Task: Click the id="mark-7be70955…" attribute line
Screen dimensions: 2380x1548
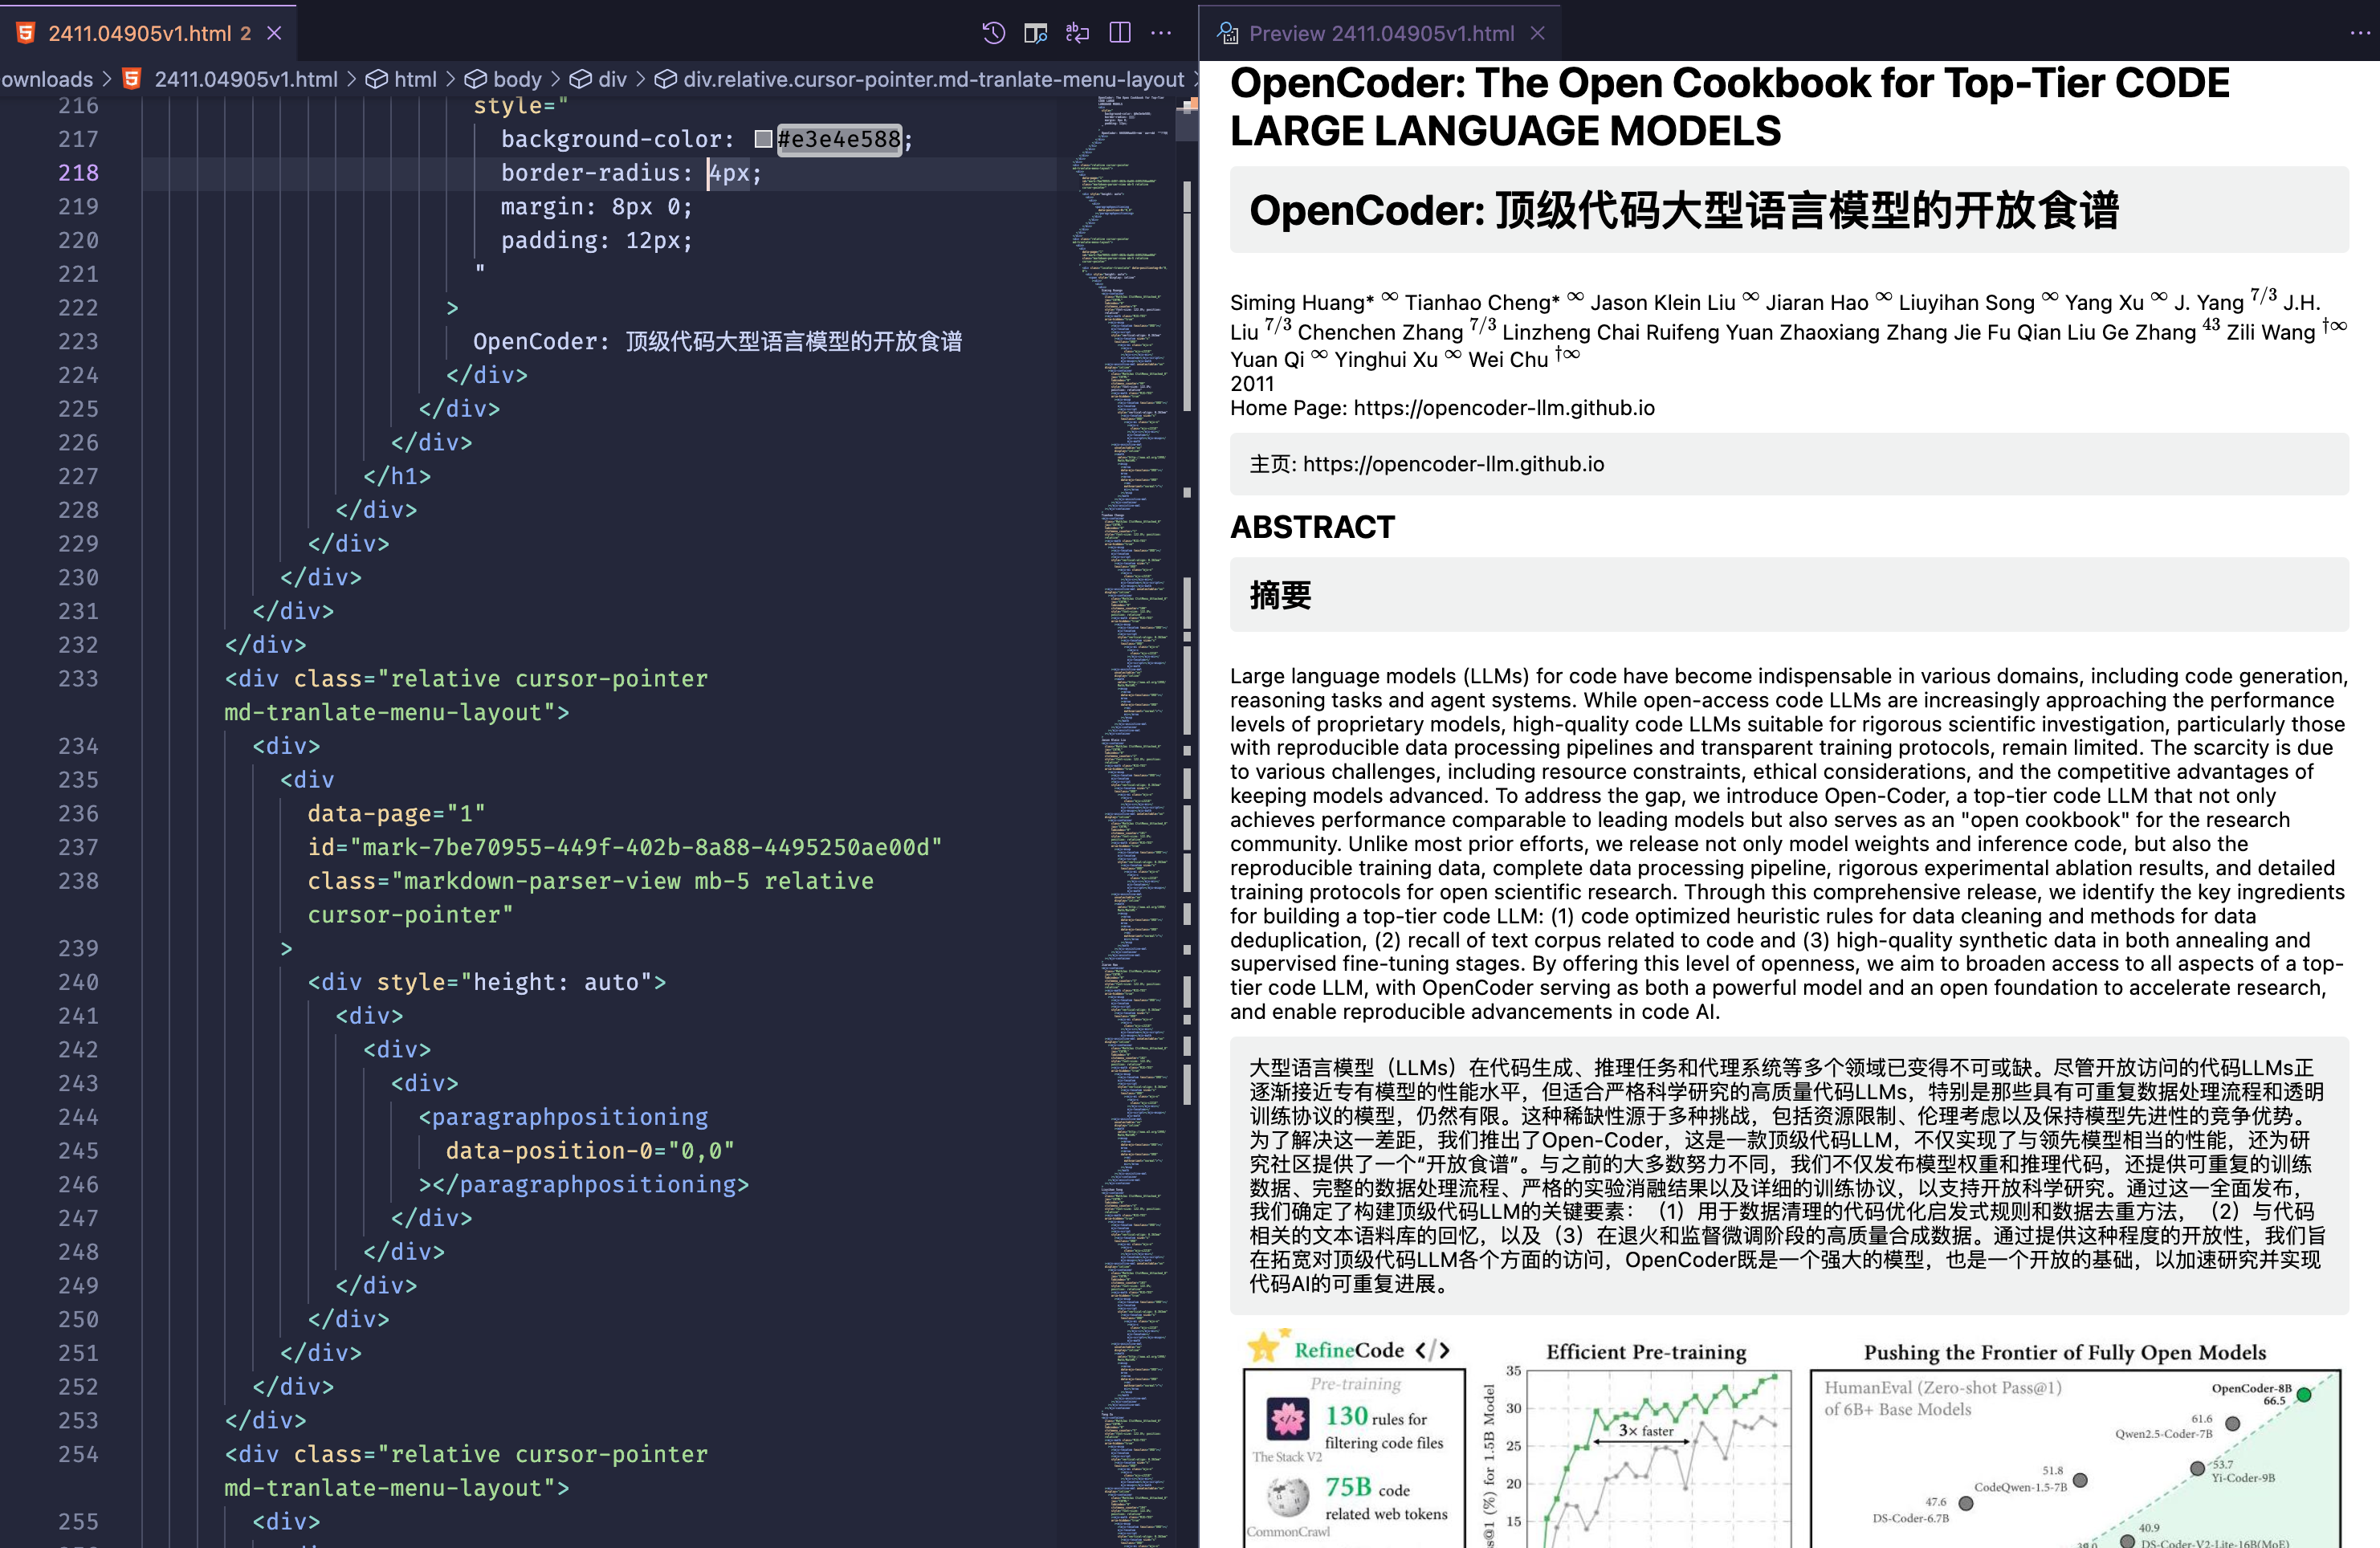Action: coord(624,847)
